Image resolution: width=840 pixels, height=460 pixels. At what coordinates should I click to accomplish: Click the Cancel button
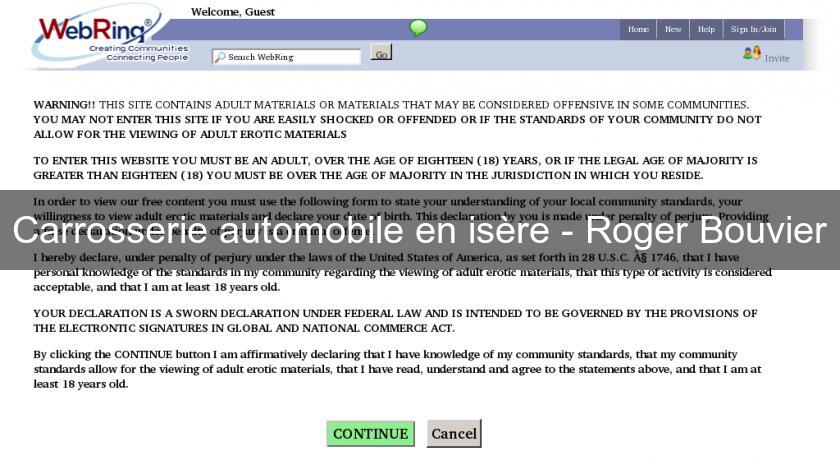pos(454,433)
